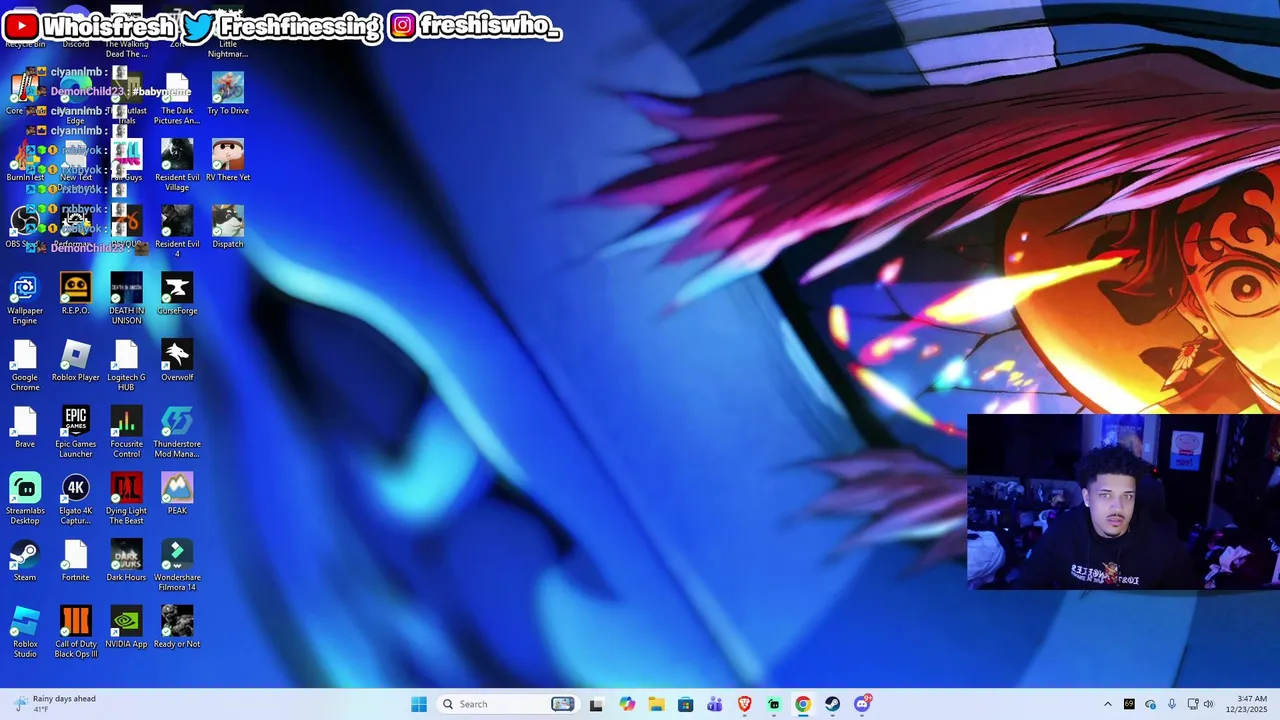Open the Thunderstore Mod Manager shortcut

click(x=177, y=433)
